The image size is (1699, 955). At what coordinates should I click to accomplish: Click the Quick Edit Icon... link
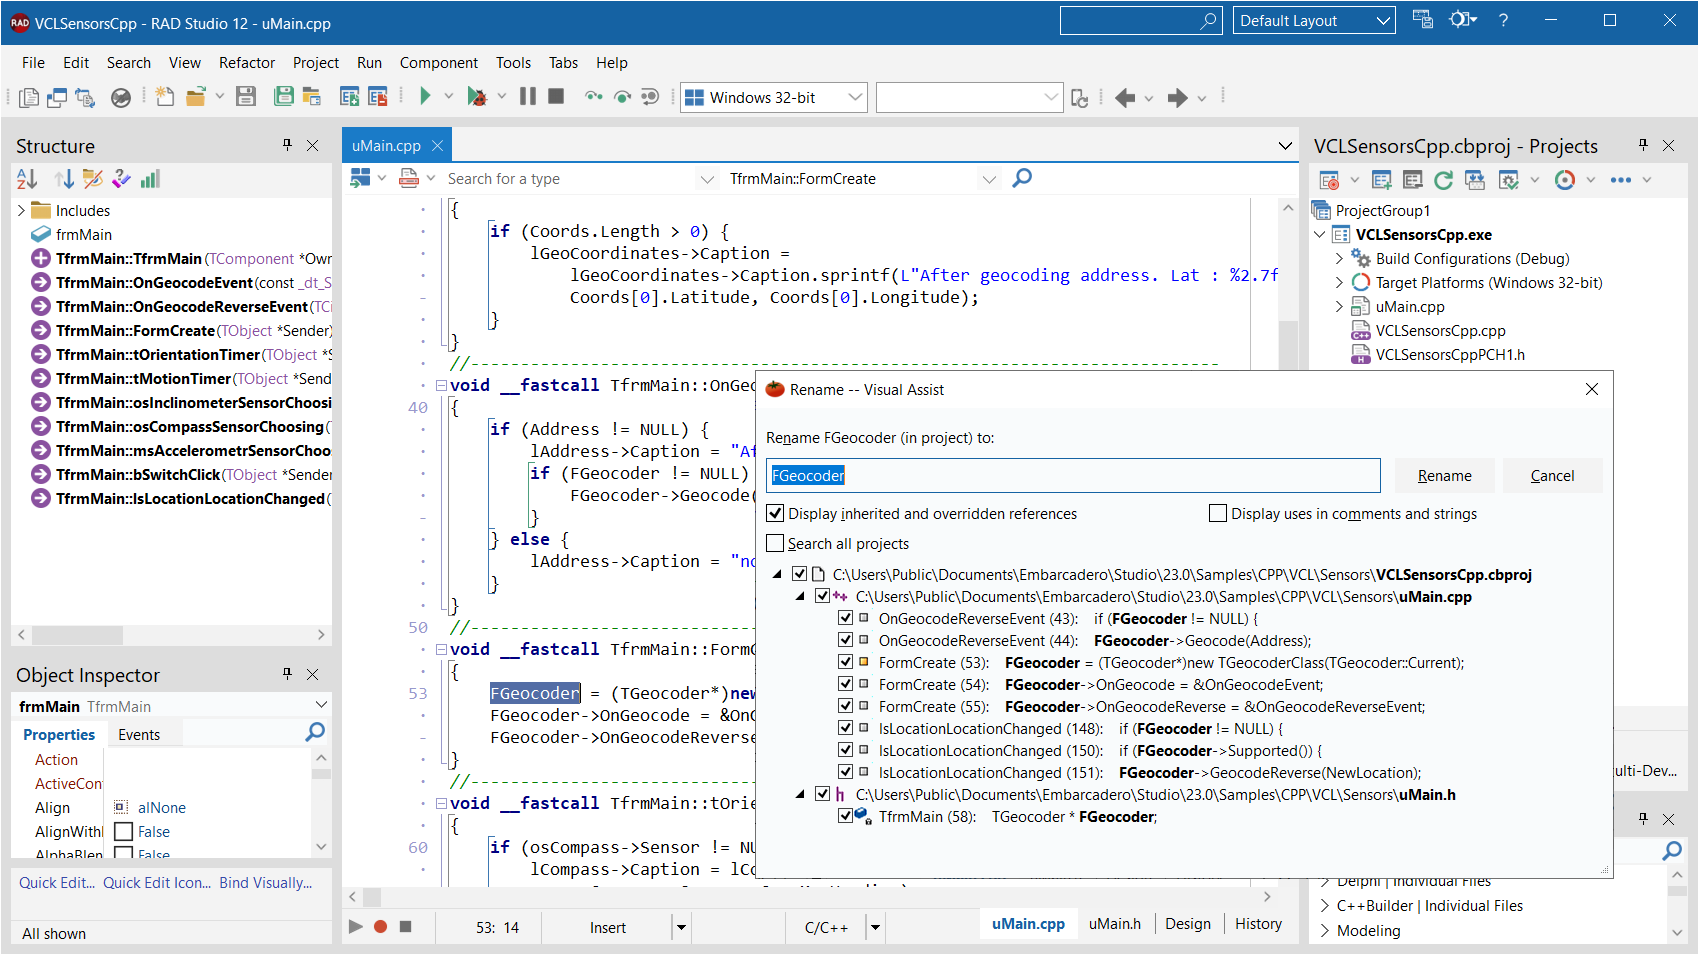[x=157, y=883]
